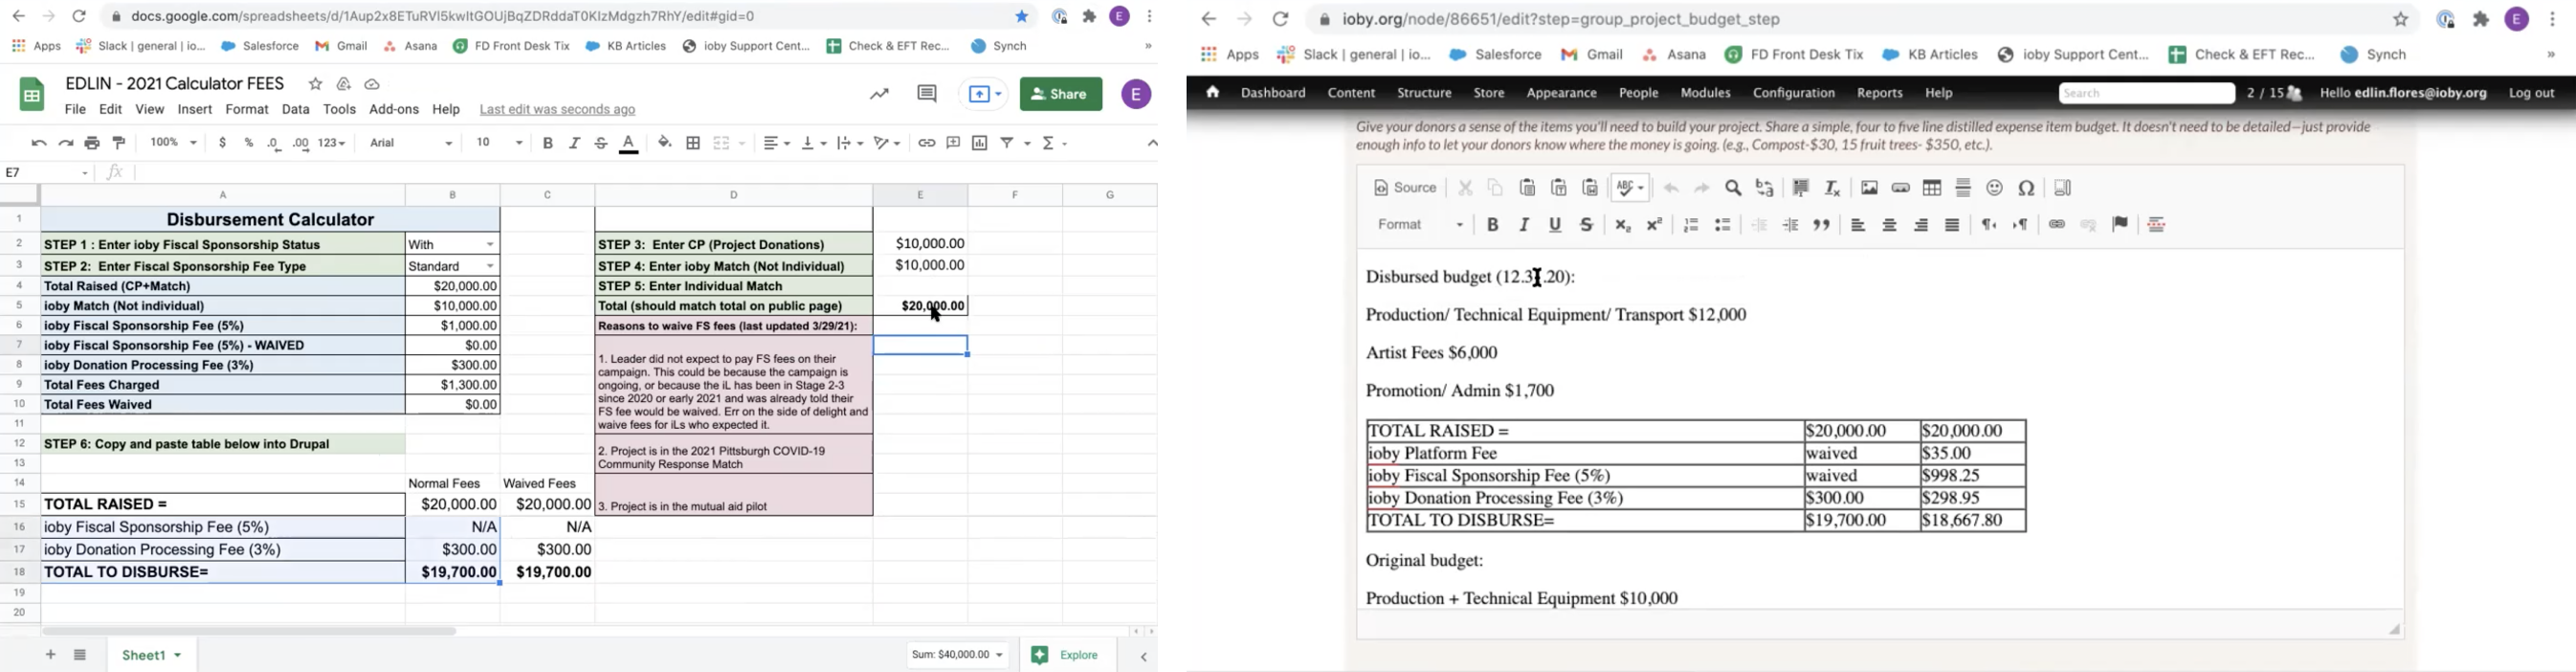Image resolution: width=2576 pixels, height=672 pixels.
Task: Open the text color picker in Sheets
Action: [629, 144]
